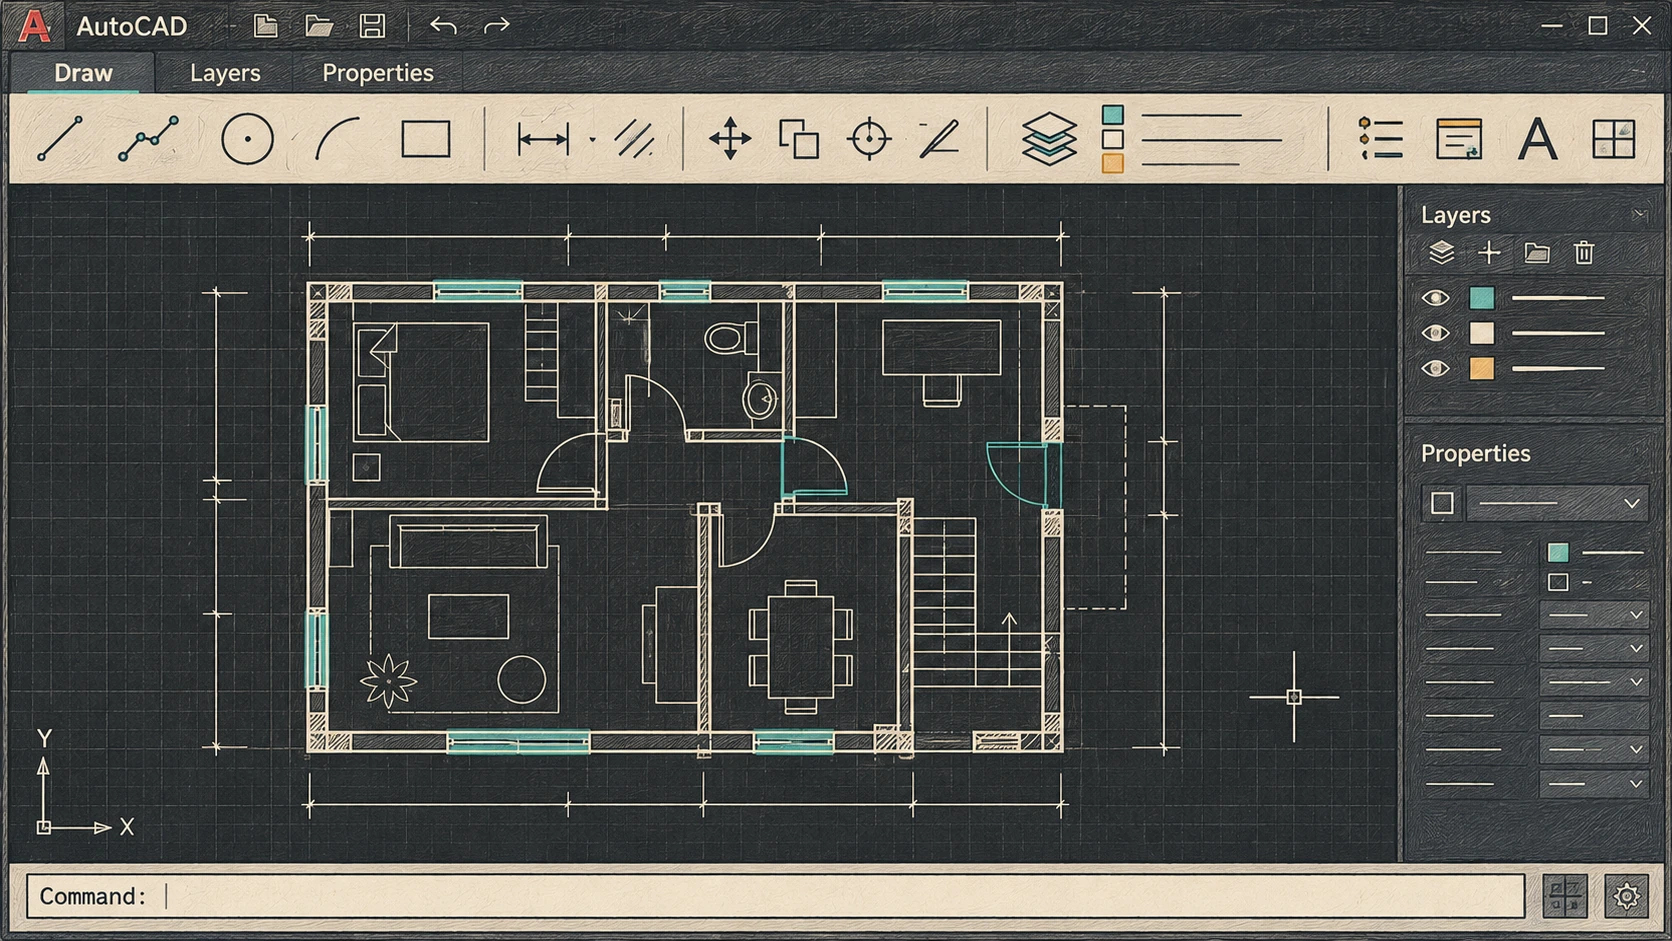This screenshot has width=1672, height=941.
Task: Open the layer folder icon in Layers panel
Action: [x=1537, y=253]
